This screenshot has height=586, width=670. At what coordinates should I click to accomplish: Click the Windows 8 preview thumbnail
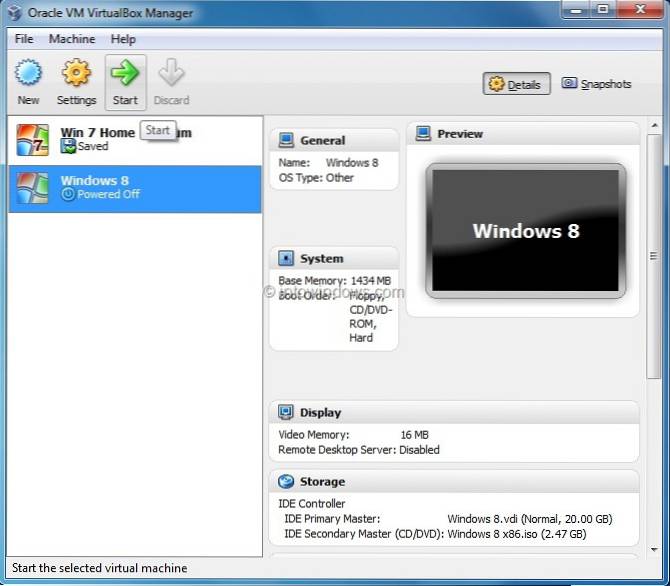tap(526, 231)
